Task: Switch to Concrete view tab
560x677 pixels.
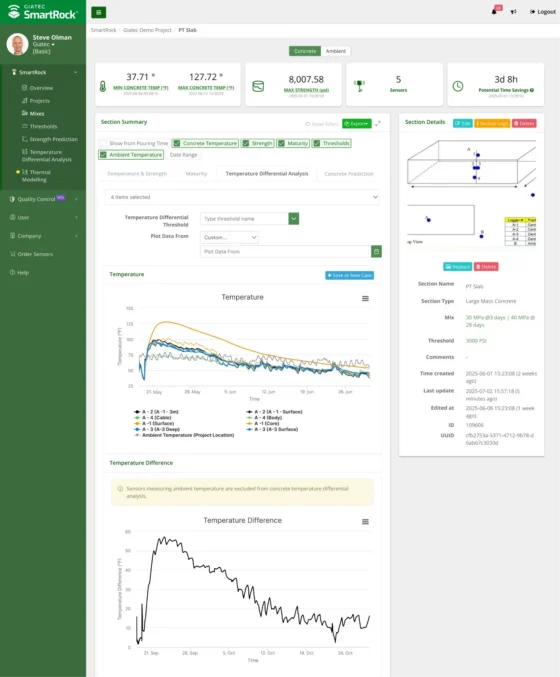Action: tap(305, 51)
